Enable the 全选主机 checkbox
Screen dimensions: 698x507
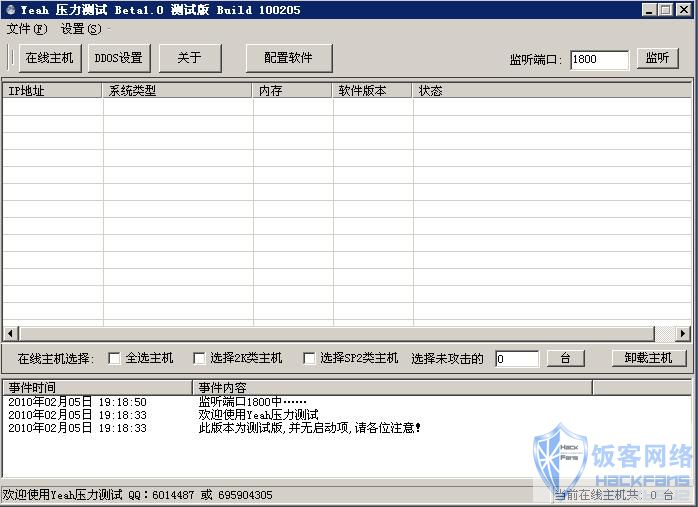coord(114,358)
